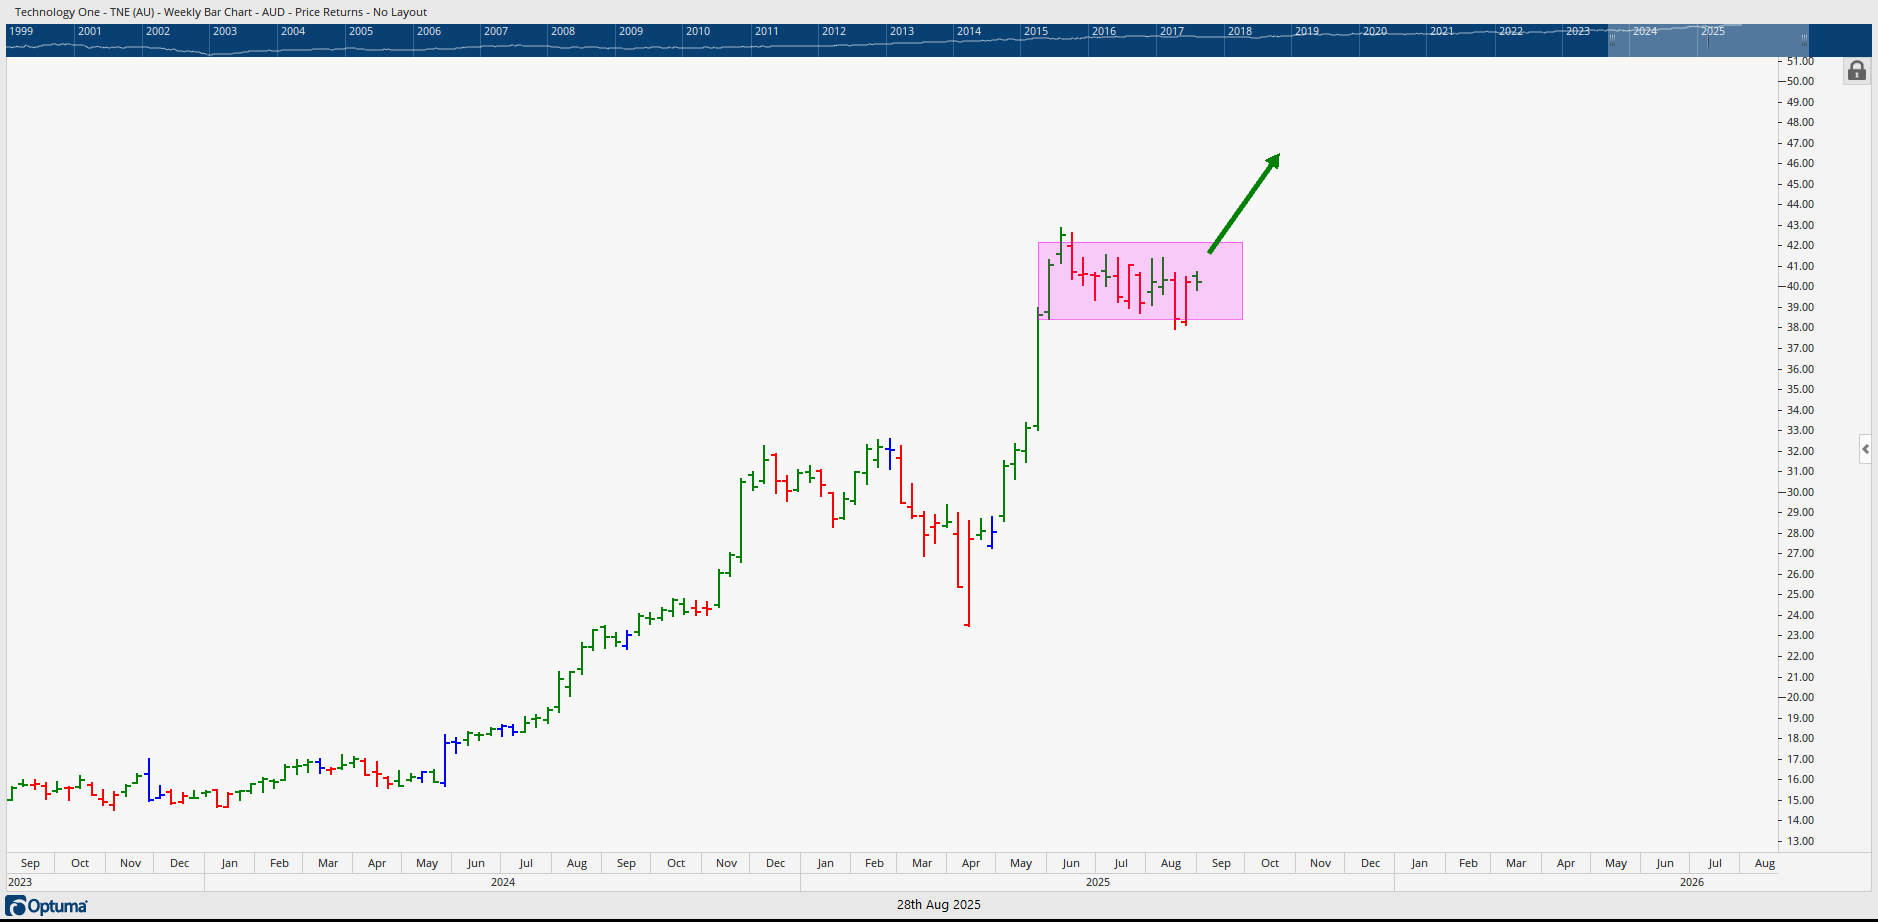Click the 2023 year label on date axis
This screenshot has width=1878, height=922.
pos(20,882)
